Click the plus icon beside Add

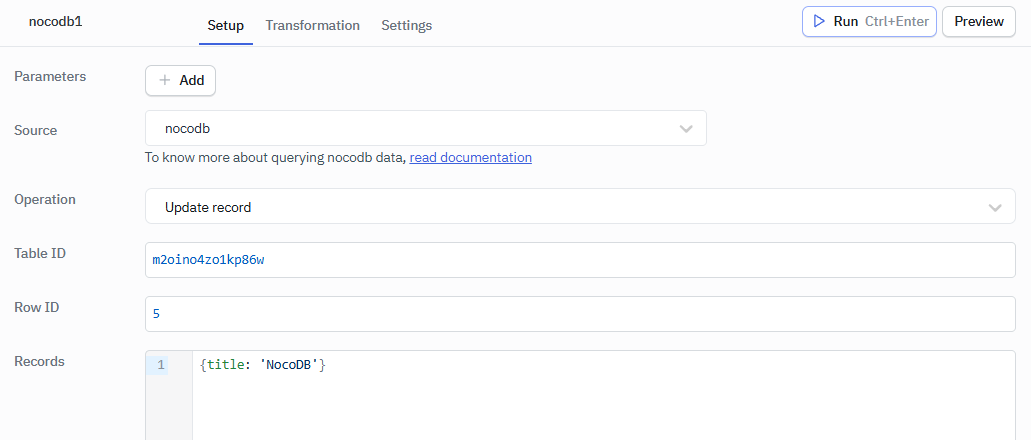tap(165, 81)
